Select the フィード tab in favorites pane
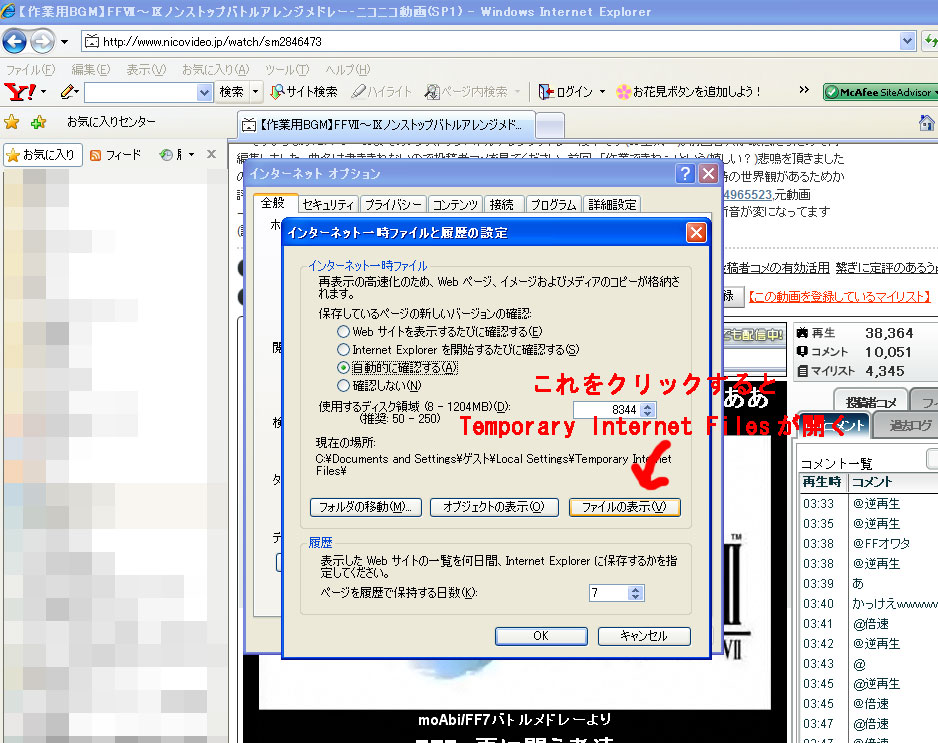This screenshot has height=743, width=938. 115,156
